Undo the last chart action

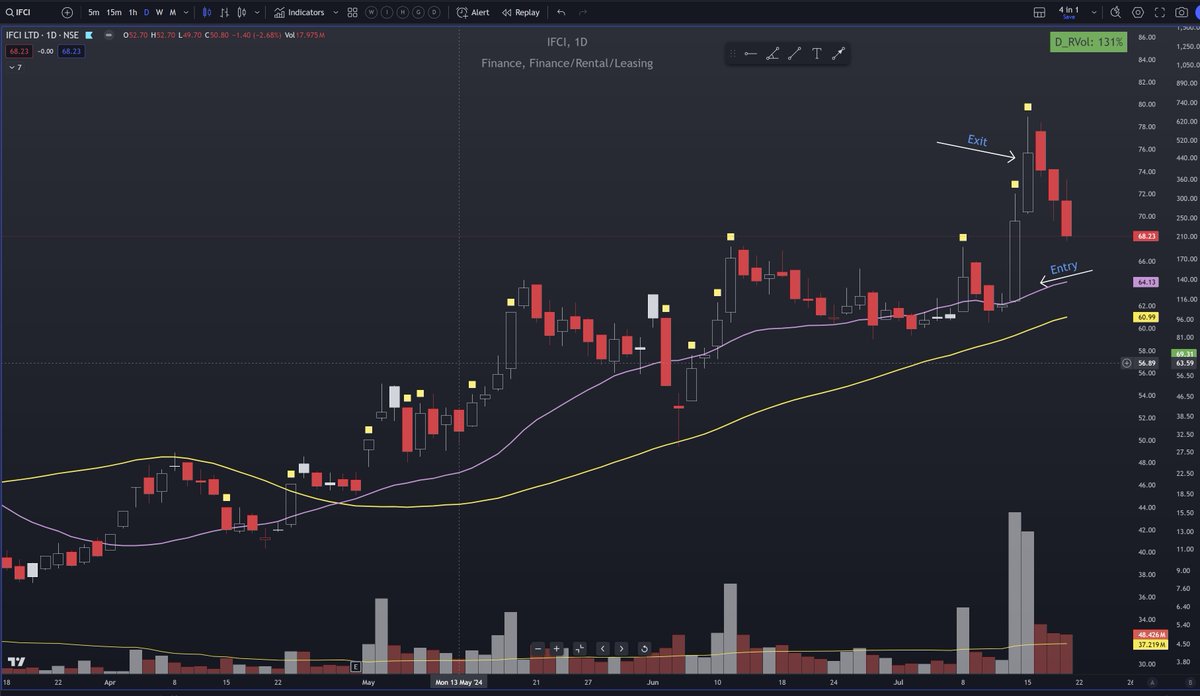tap(561, 12)
